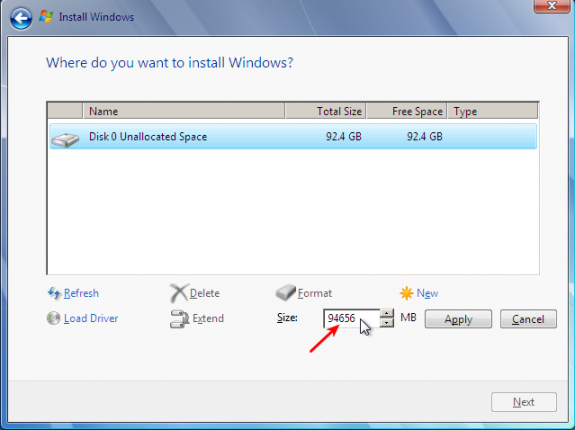
Task: Click the Format drive icon
Action: click(286, 293)
